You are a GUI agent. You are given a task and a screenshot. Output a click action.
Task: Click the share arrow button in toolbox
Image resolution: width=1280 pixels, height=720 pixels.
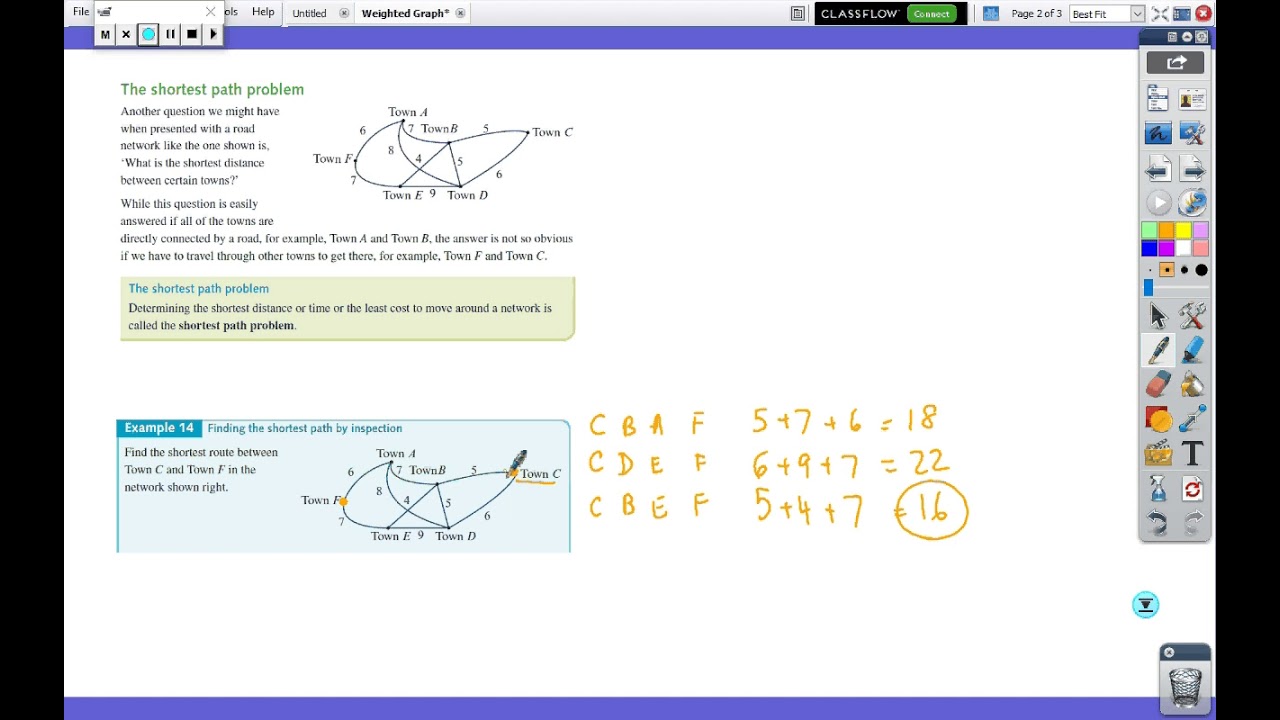[x=1176, y=63]
